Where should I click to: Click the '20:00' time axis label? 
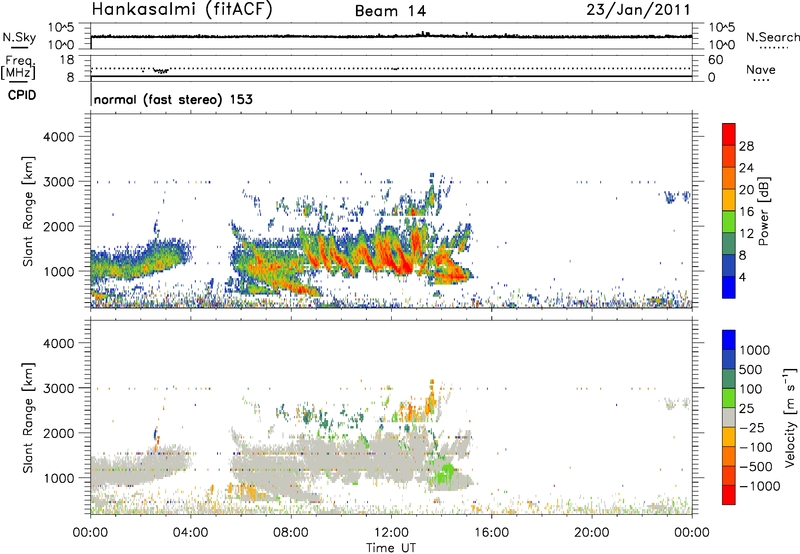click(x=591, y=533)
